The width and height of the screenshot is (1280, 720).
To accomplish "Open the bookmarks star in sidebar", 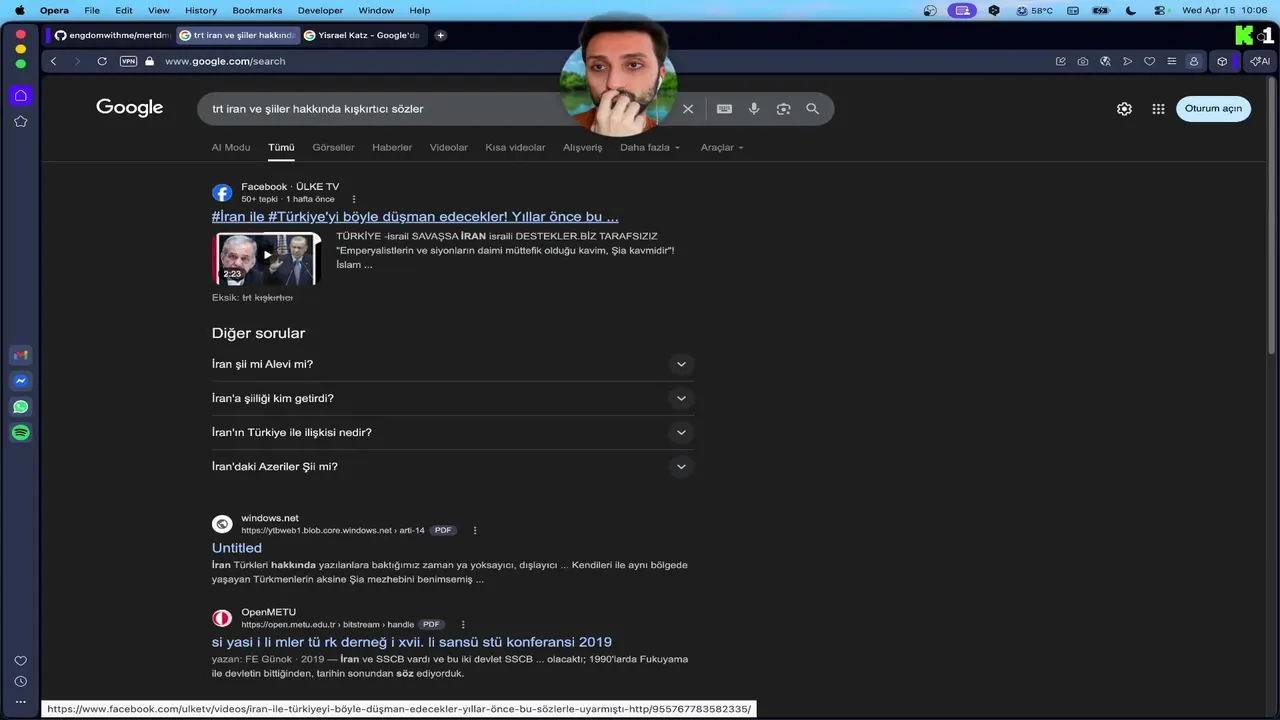I will pyautogui.click(x=20, y=122).
